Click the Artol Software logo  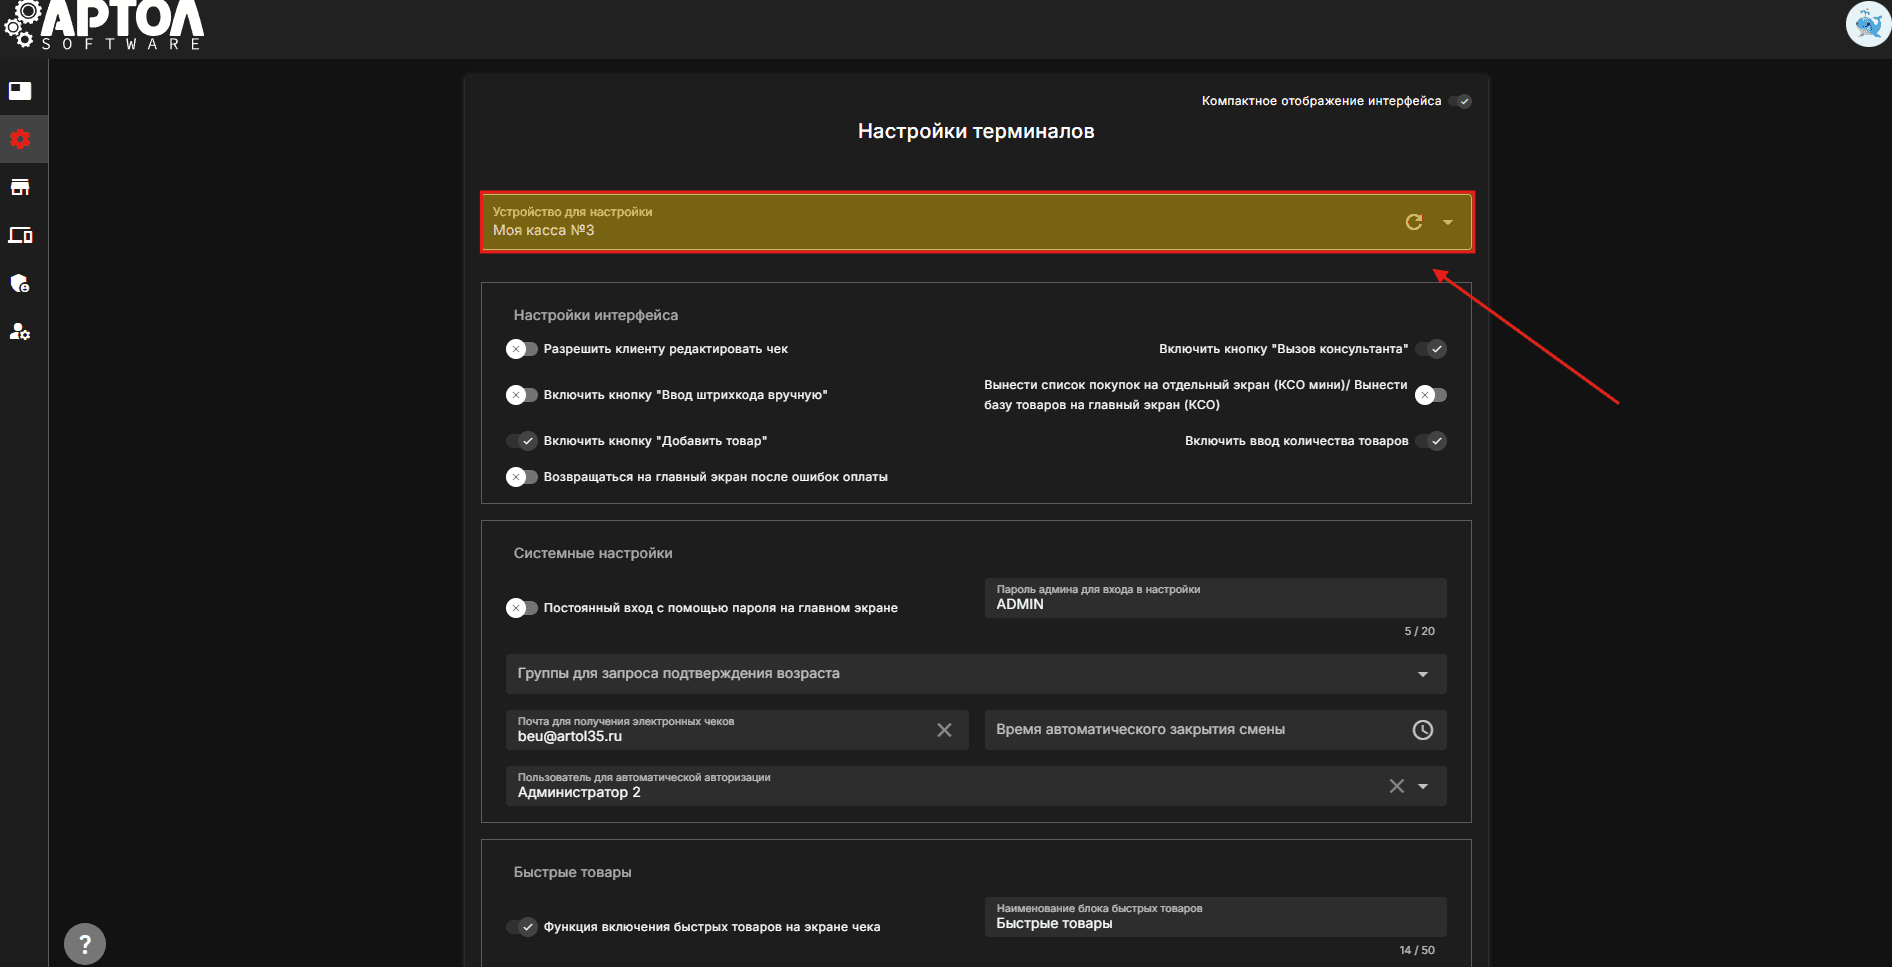coord(104,25)
